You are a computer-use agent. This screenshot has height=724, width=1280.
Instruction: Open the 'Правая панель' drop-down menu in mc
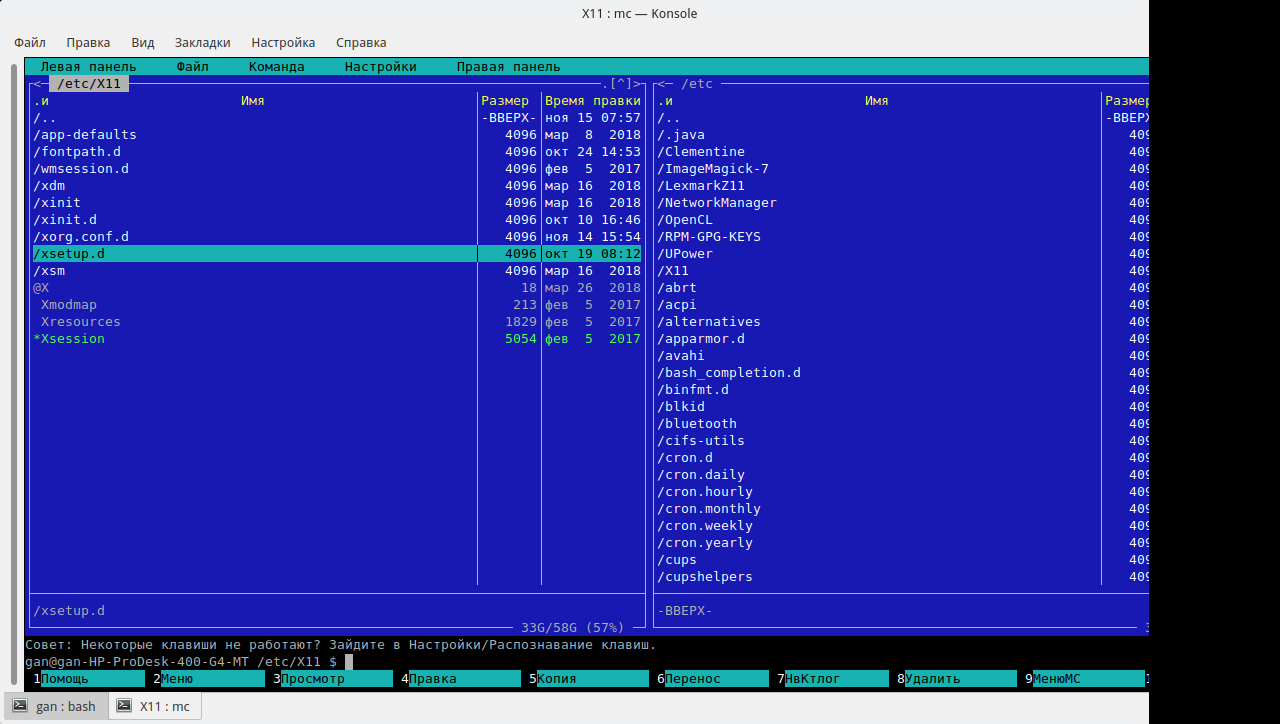[508, 67]
